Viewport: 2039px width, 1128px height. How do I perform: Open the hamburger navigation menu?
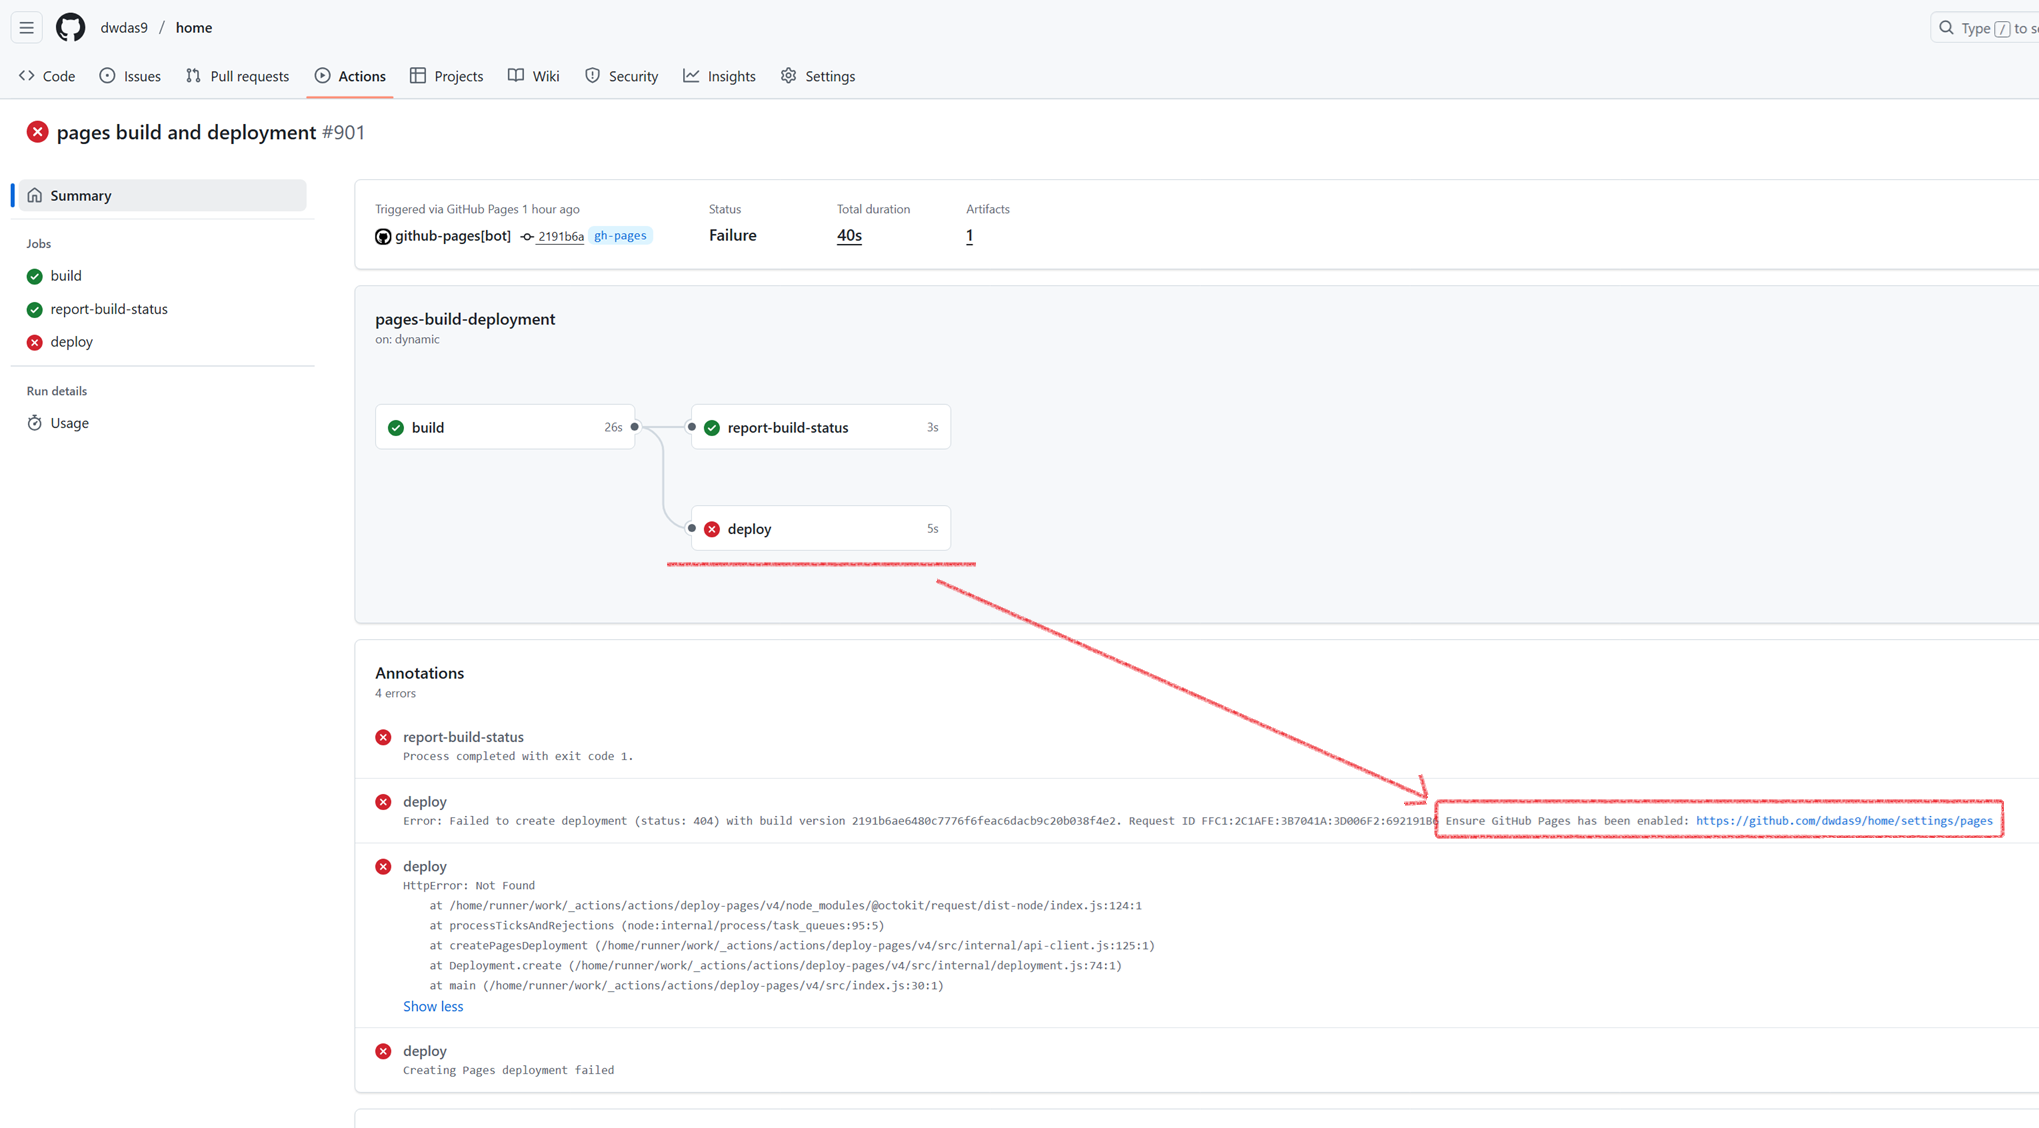27,28
